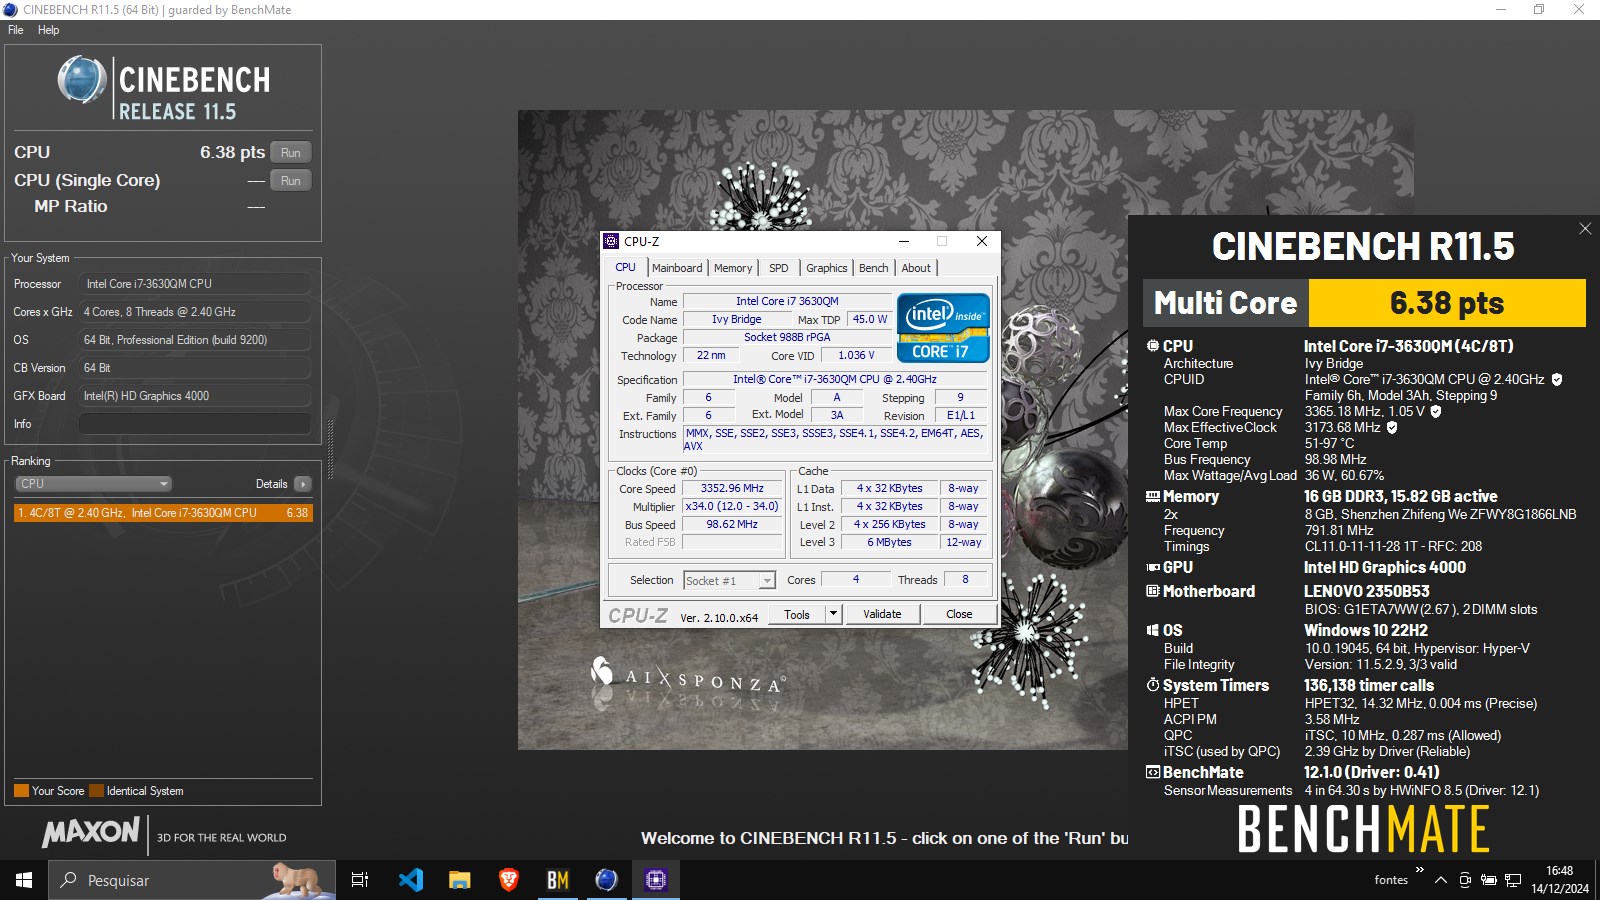Click the Tools button in CPU-Z
The image size is (1600, 900).
tap(797, 615)
